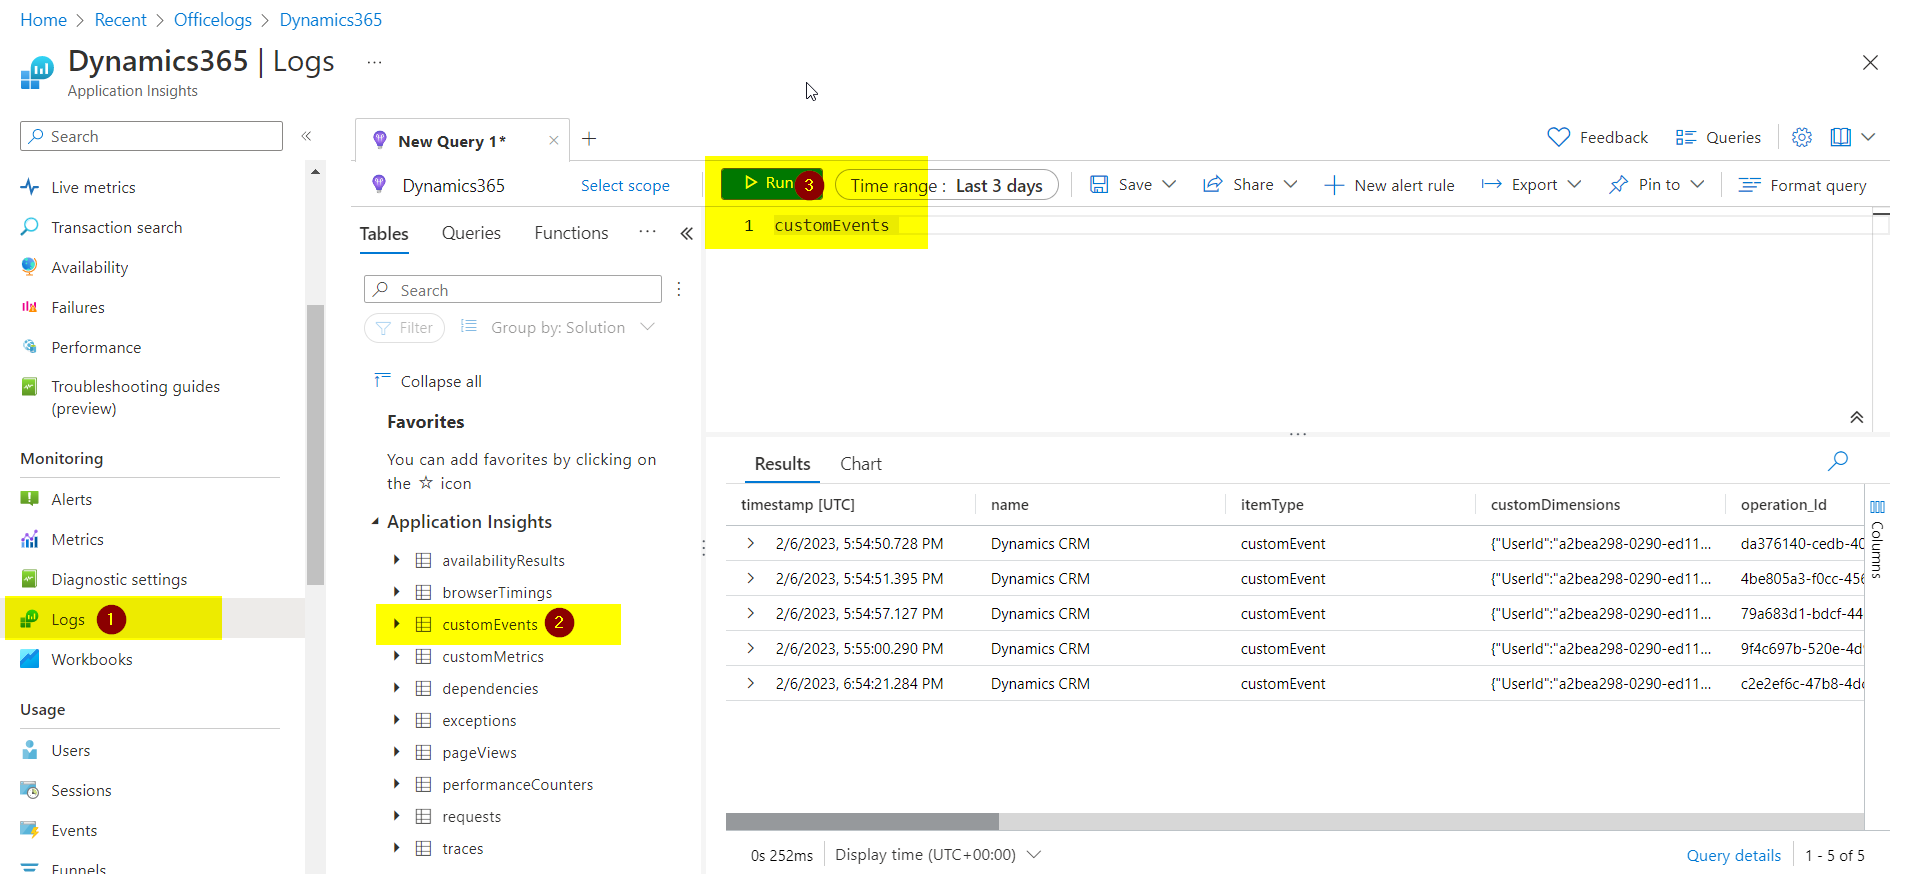Switch to the Queries tab in side panel

(471, 233)
